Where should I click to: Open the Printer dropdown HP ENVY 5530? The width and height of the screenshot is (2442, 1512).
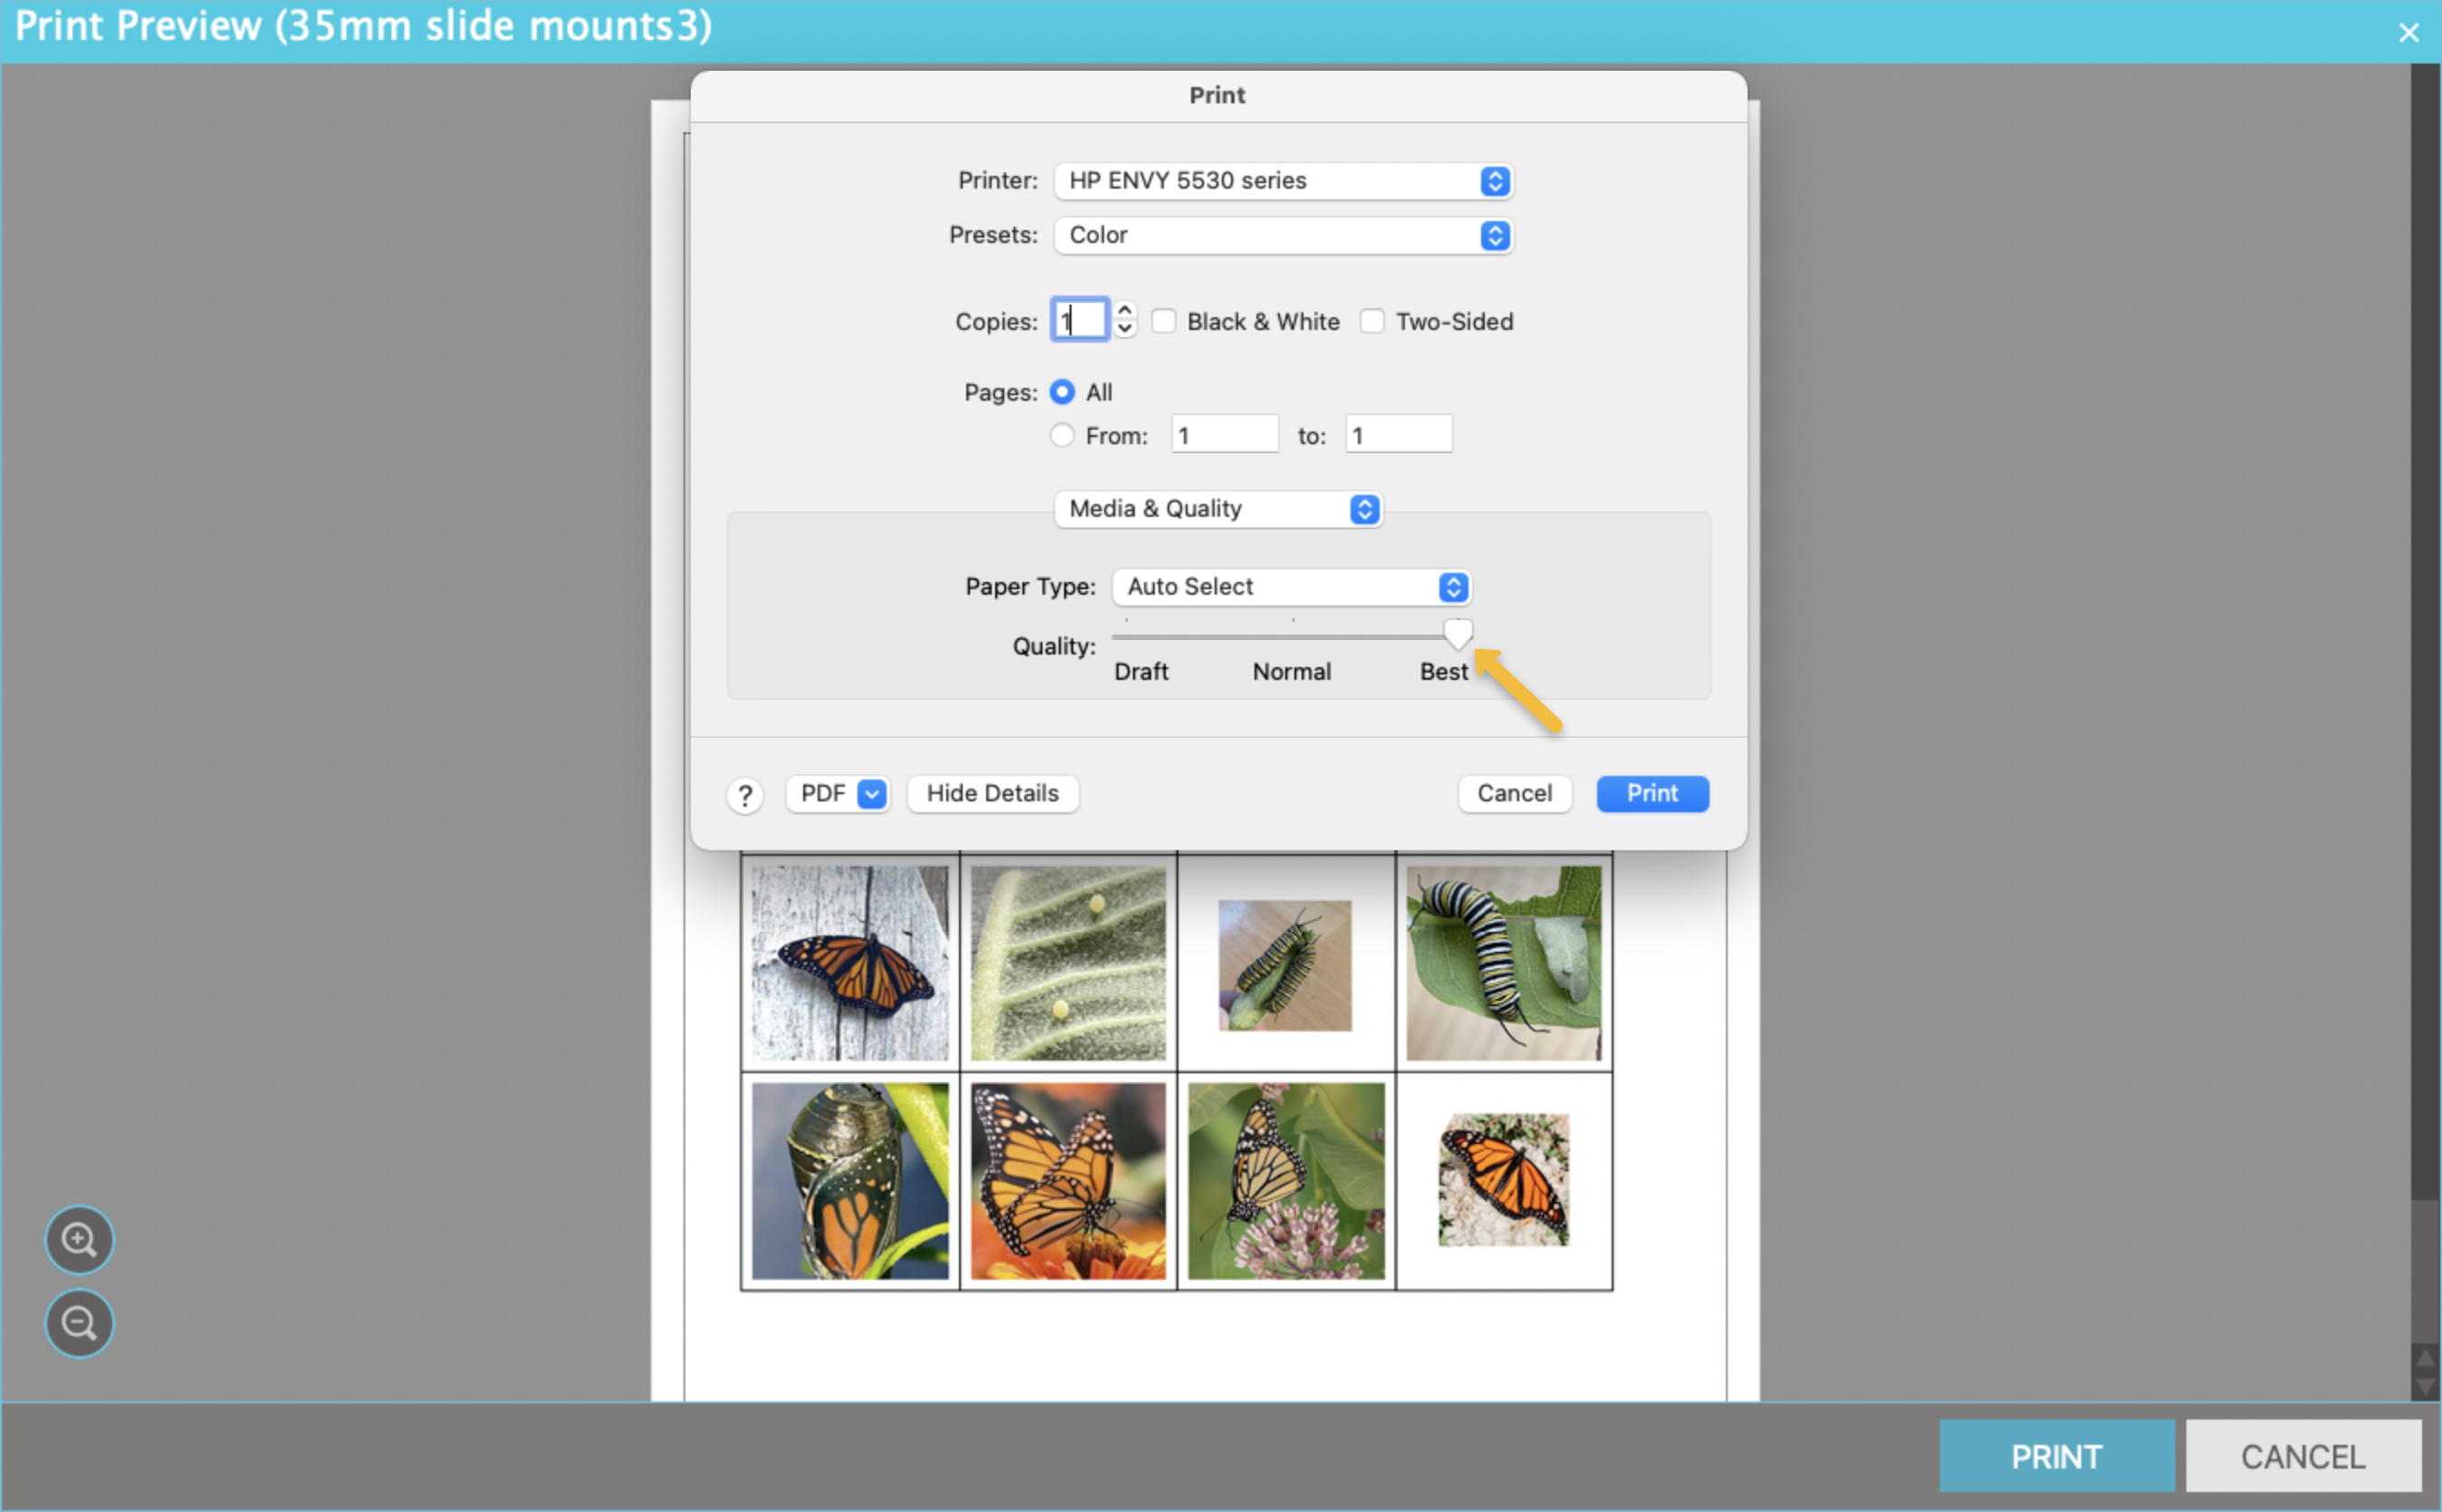[x=1283, y=181]
